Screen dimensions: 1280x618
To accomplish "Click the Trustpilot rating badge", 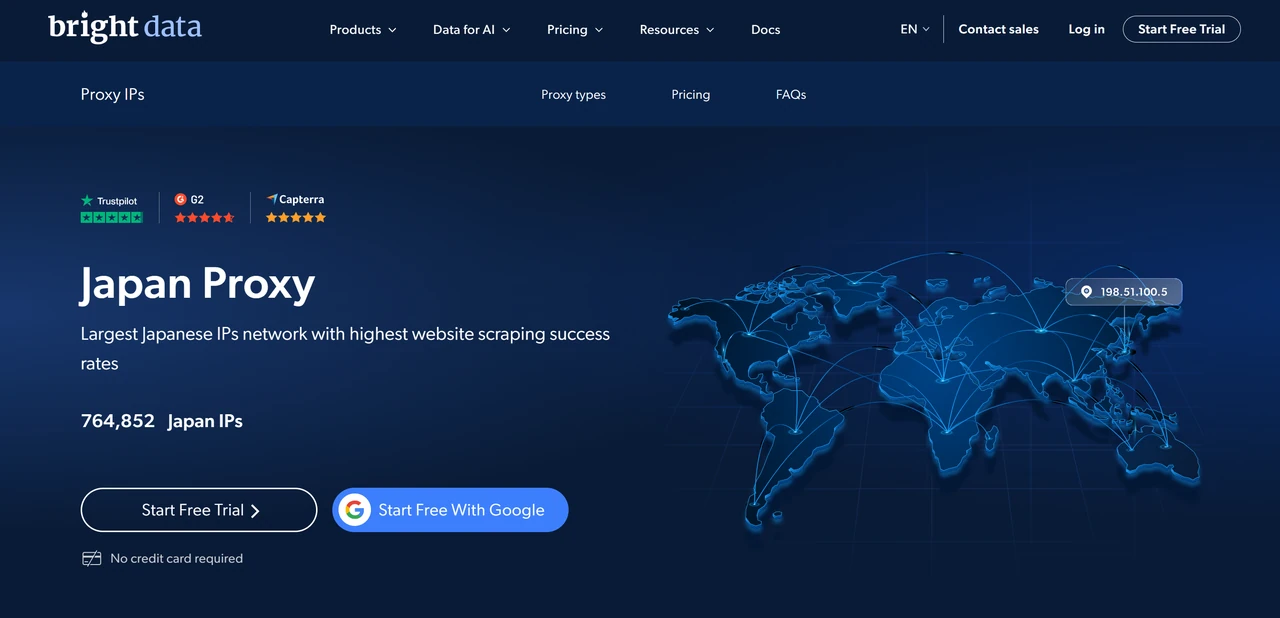I will click(111, 208).
